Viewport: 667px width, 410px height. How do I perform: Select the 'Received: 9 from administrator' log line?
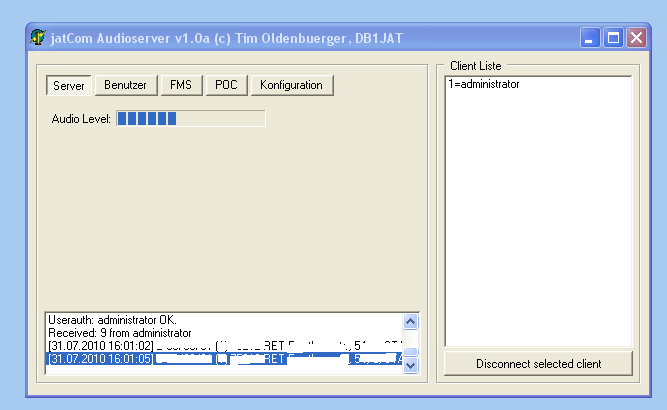[119, 333]
